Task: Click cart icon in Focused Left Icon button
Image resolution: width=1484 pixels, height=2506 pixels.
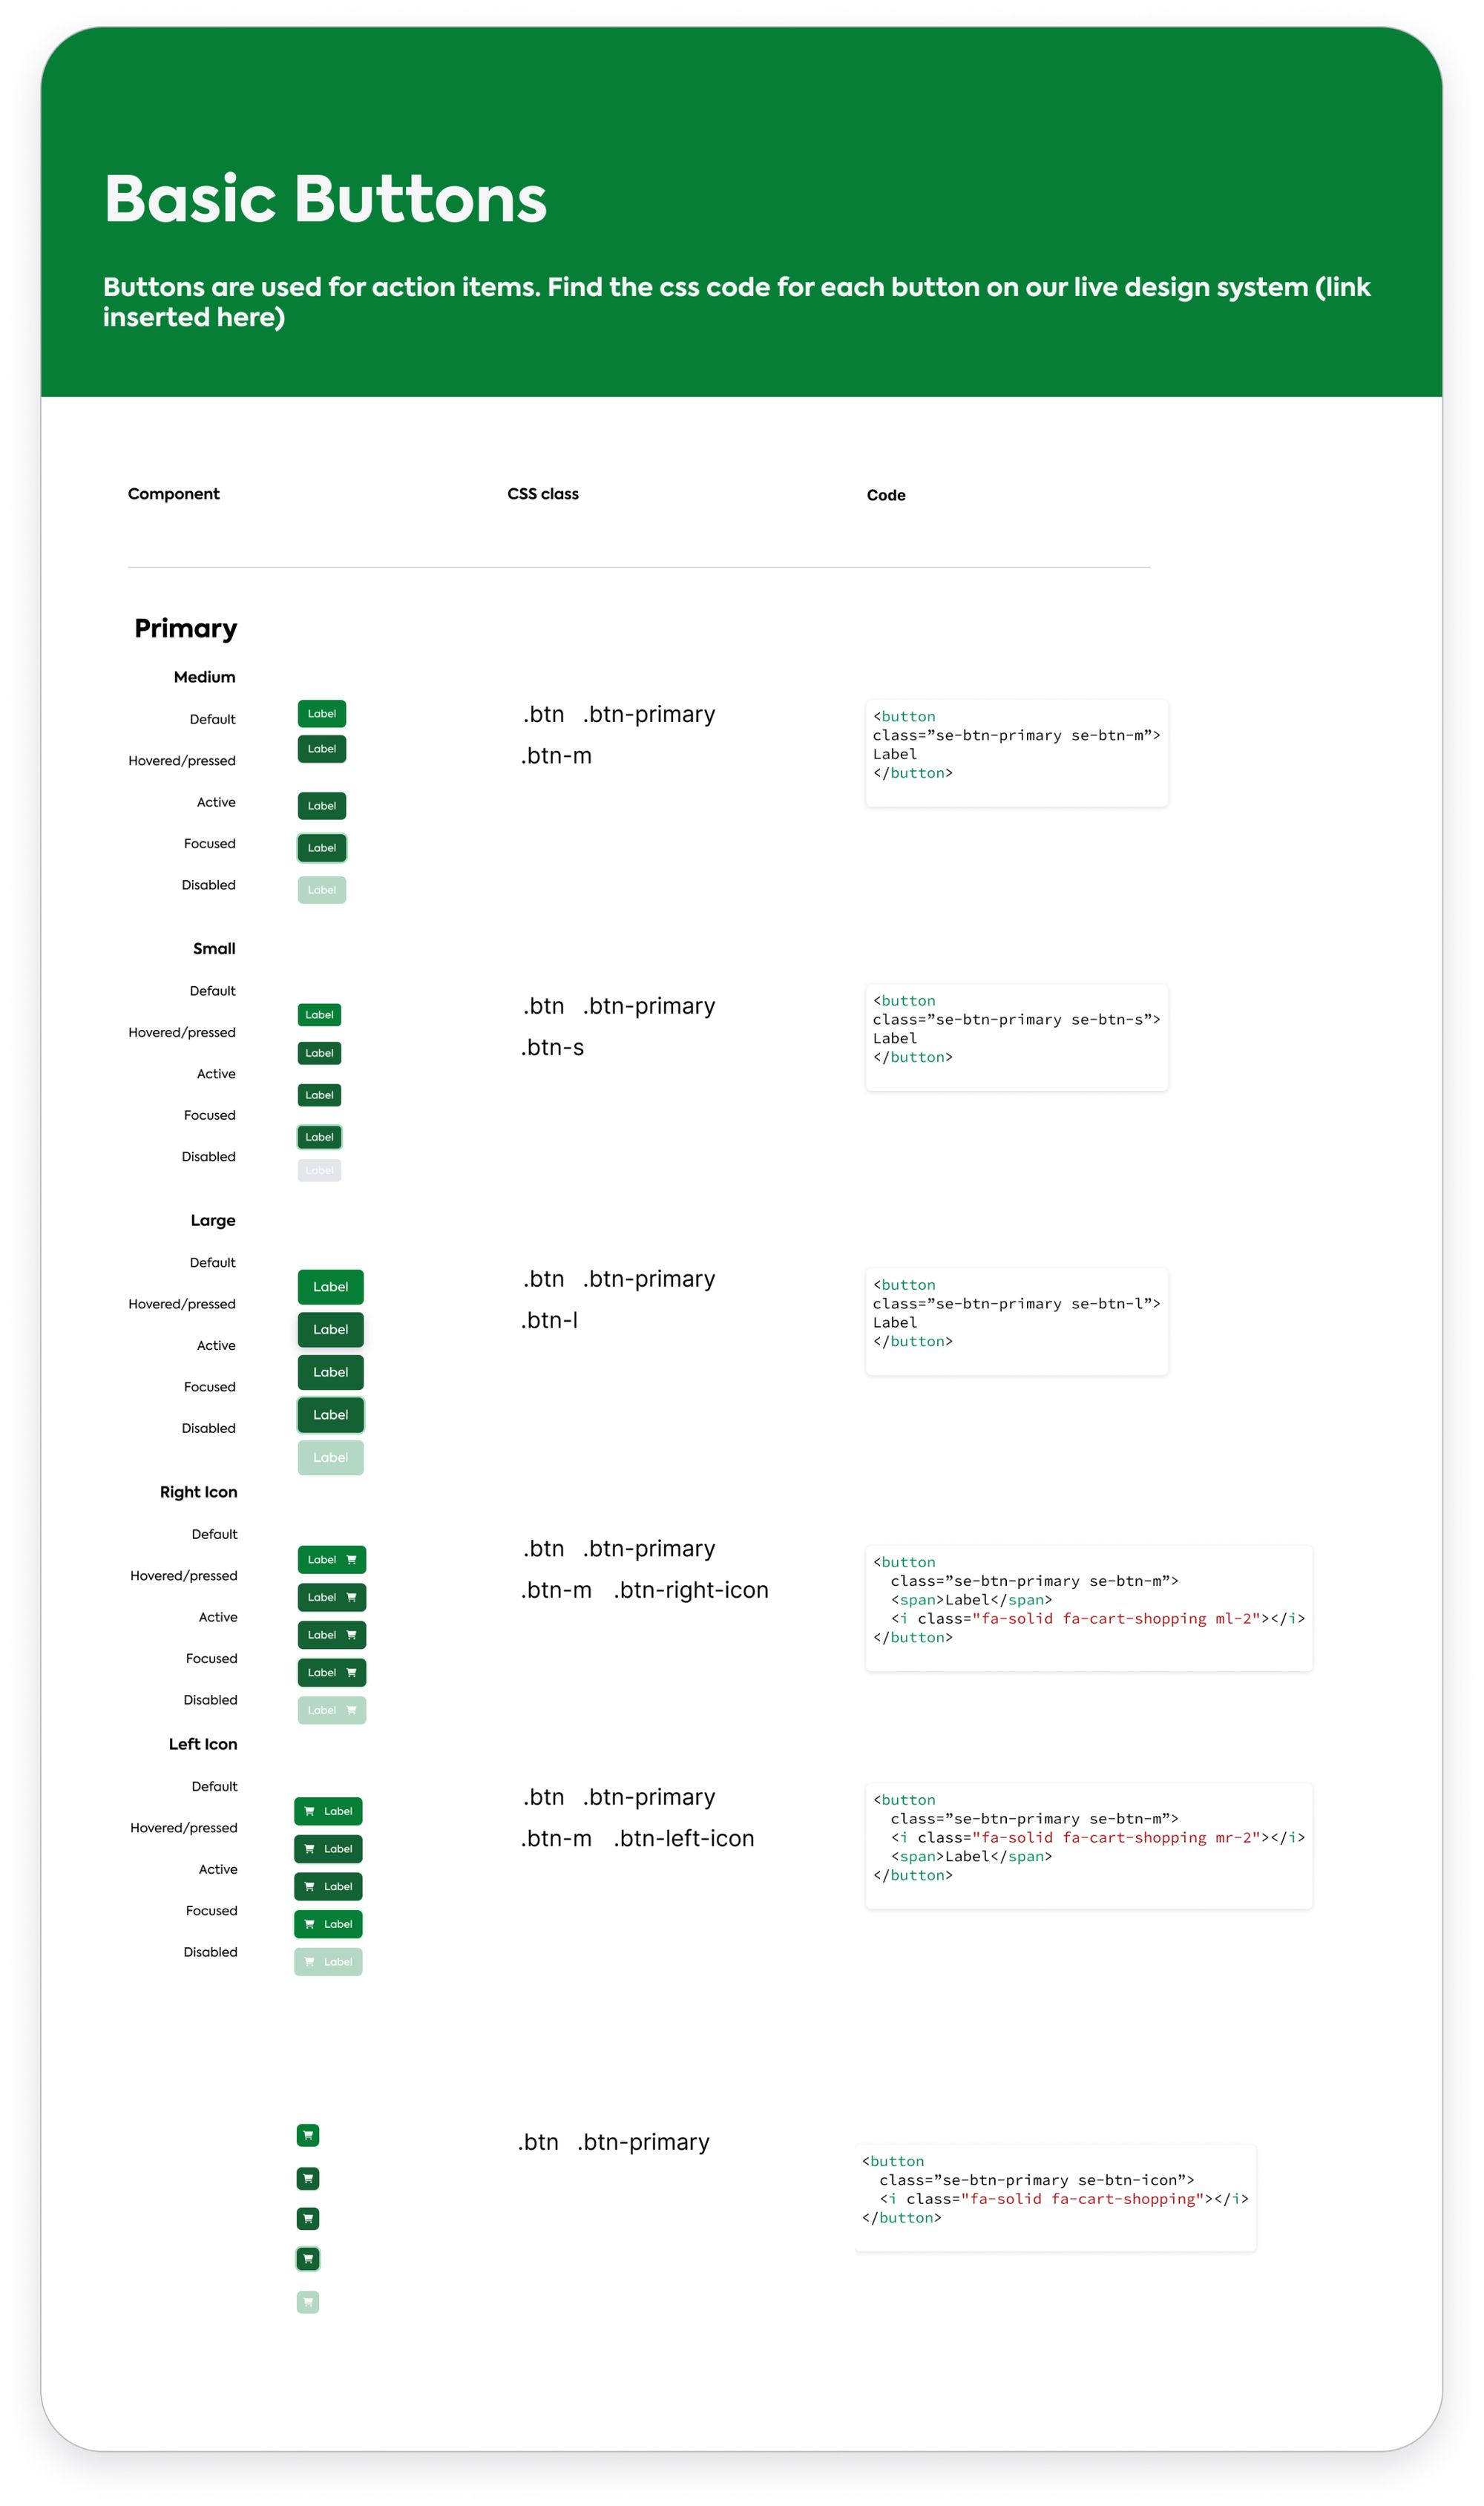Action: (x=310, y=1924)
